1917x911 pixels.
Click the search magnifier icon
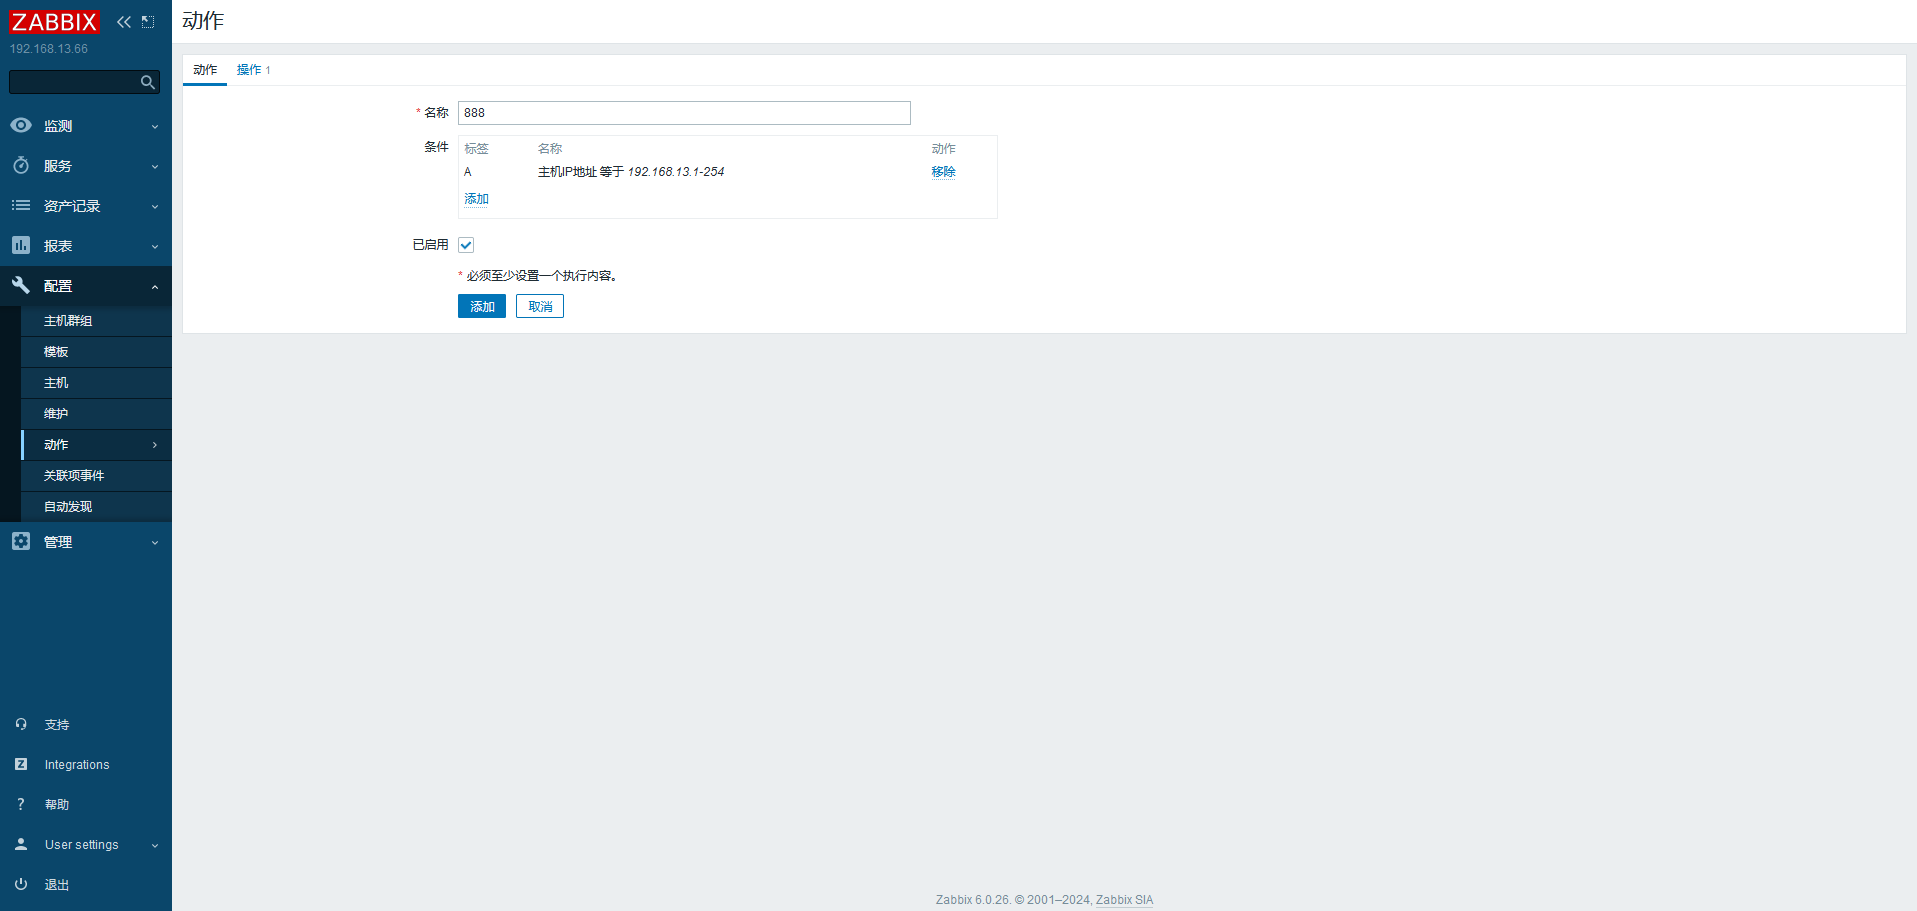click(148, 82)
